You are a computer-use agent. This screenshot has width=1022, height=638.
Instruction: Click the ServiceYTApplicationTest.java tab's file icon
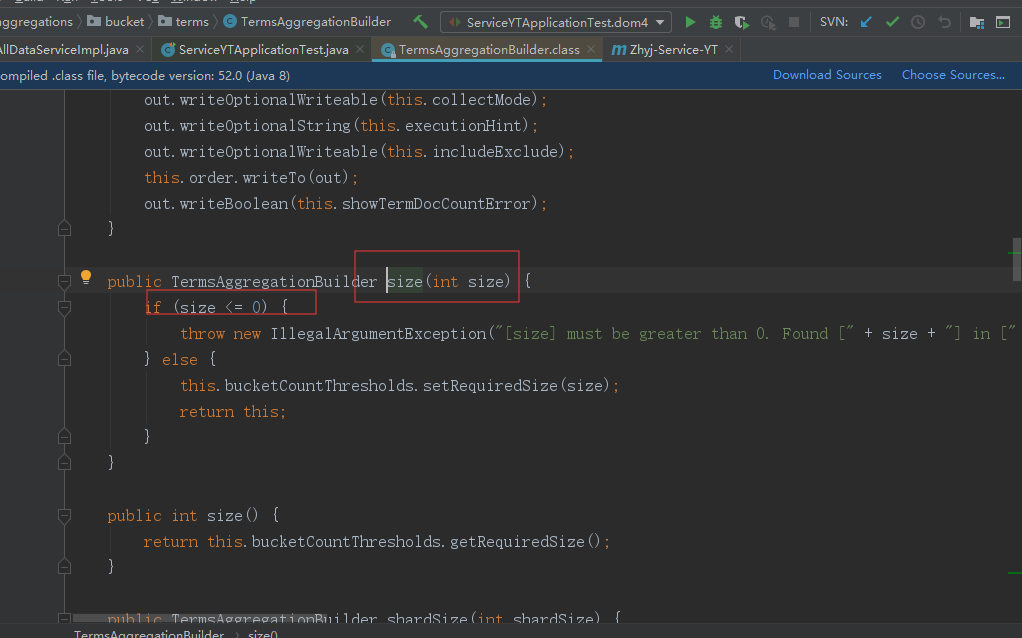168,50
